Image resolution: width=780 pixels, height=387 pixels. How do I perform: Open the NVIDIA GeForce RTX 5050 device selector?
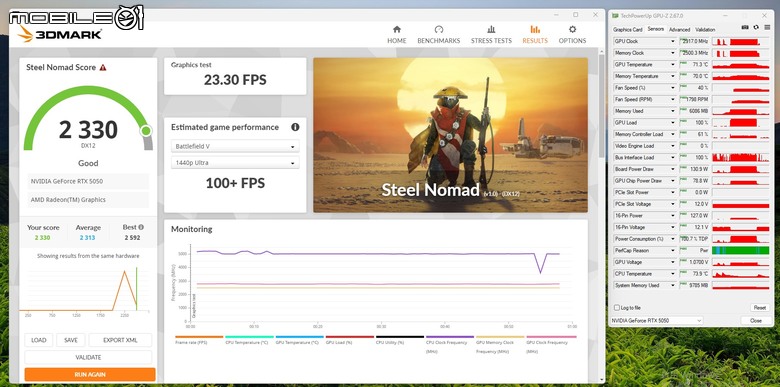coord(656,321)
